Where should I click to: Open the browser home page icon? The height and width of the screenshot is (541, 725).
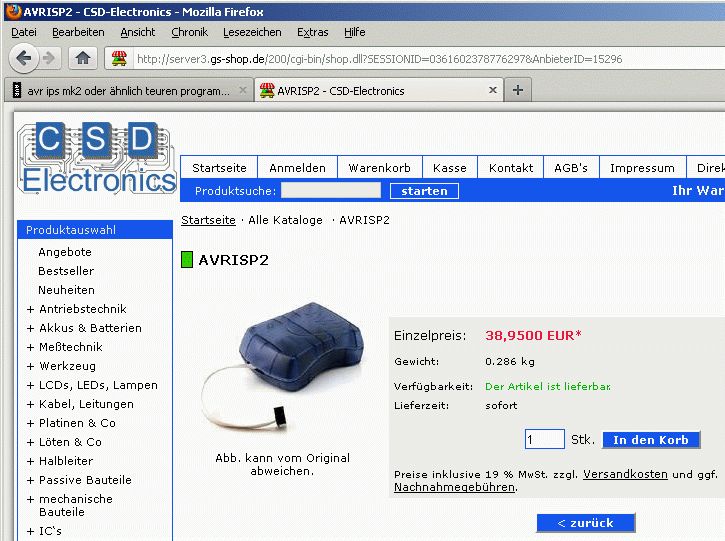tap(83, 58)
